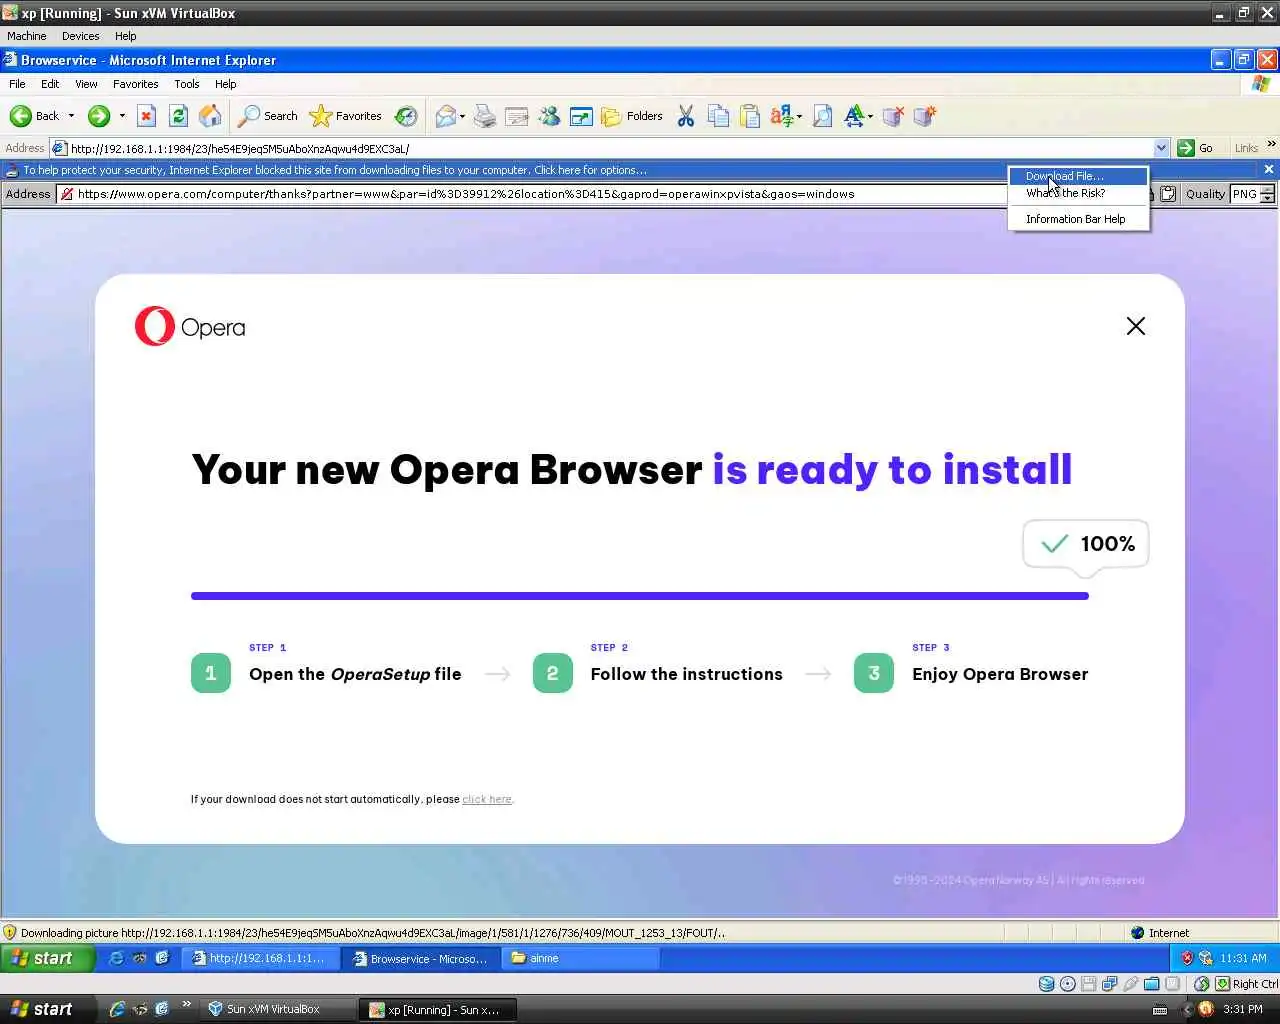The height and width of the screenshot is (1024, 1280).
Task: Stop page loading with red X icon
Action: point(146,116)
